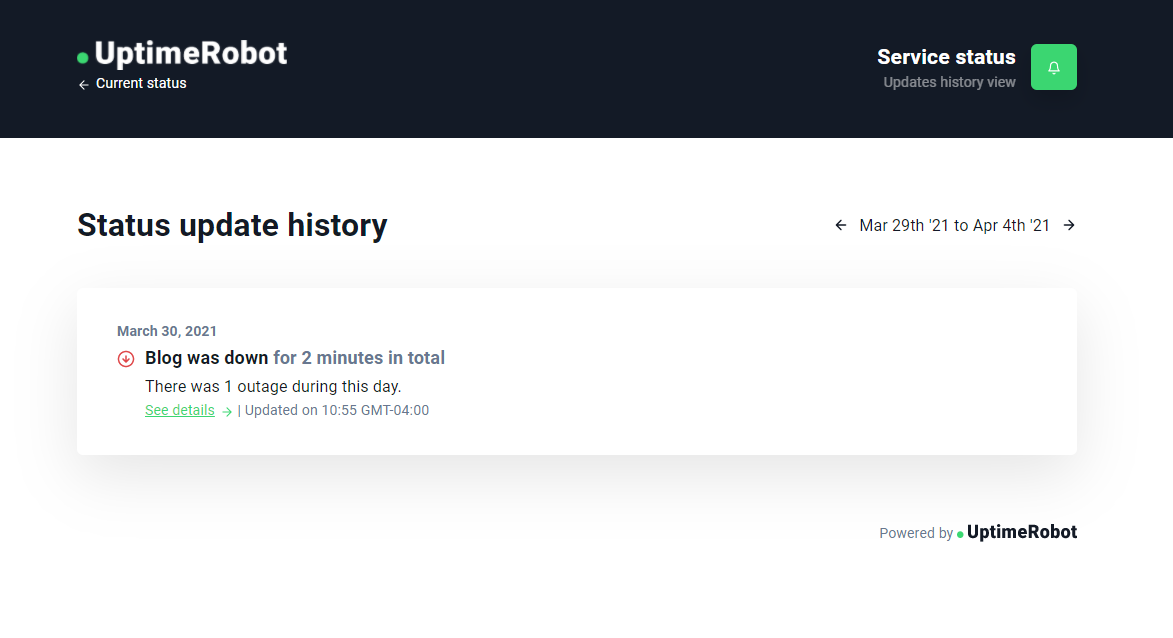The width and height of the screenshot is (1173, 638).
Task: Click the green bell subscribe button
Action: click(1053, 67)
